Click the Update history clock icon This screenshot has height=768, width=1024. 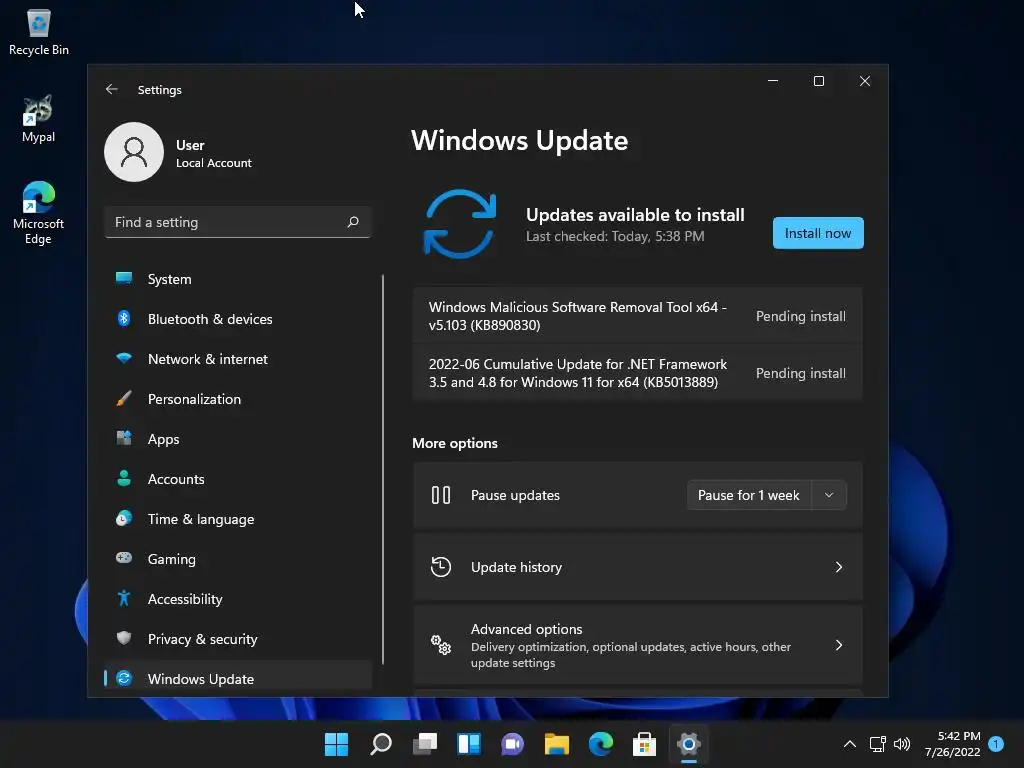(441, 567)
